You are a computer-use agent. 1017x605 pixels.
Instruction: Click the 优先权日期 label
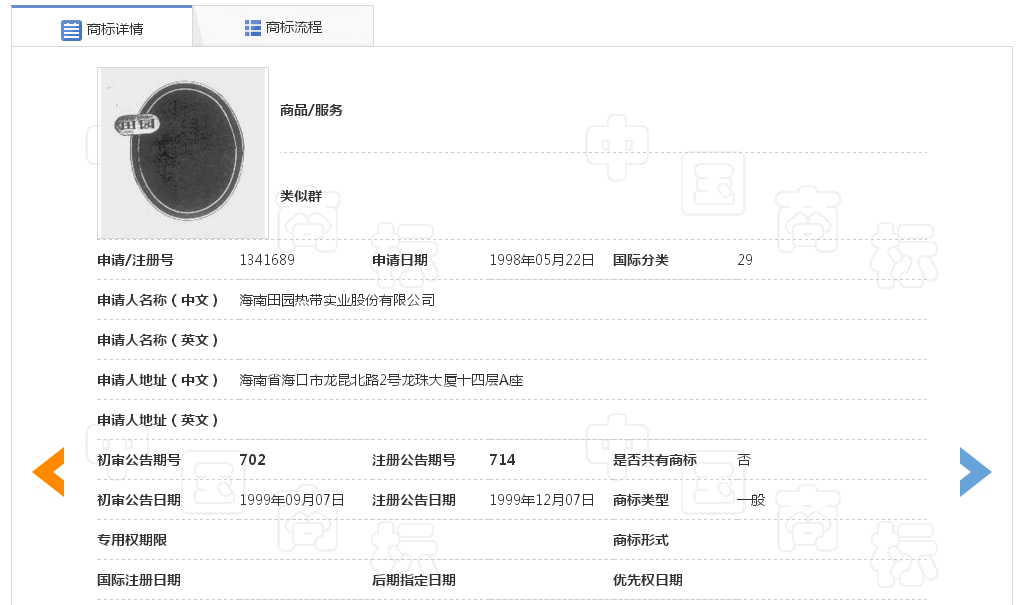coord(648,580)
